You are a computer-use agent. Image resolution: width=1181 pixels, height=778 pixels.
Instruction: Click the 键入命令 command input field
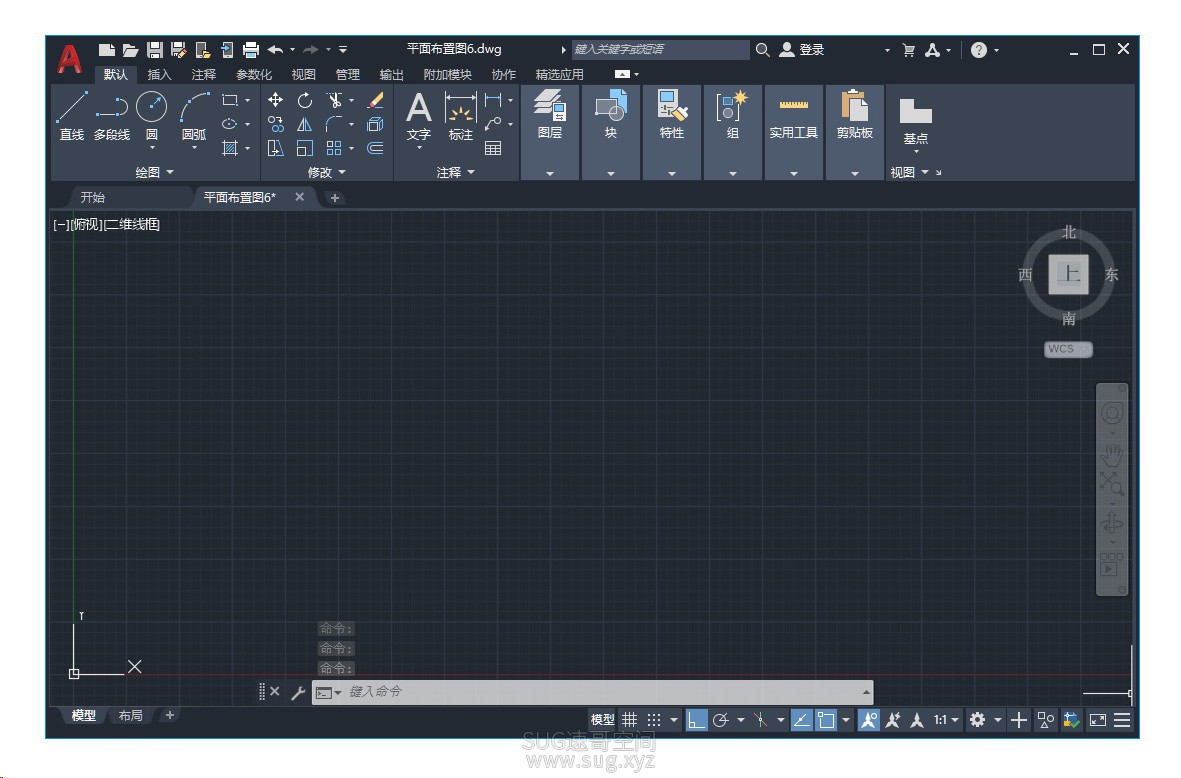point(591,691)
